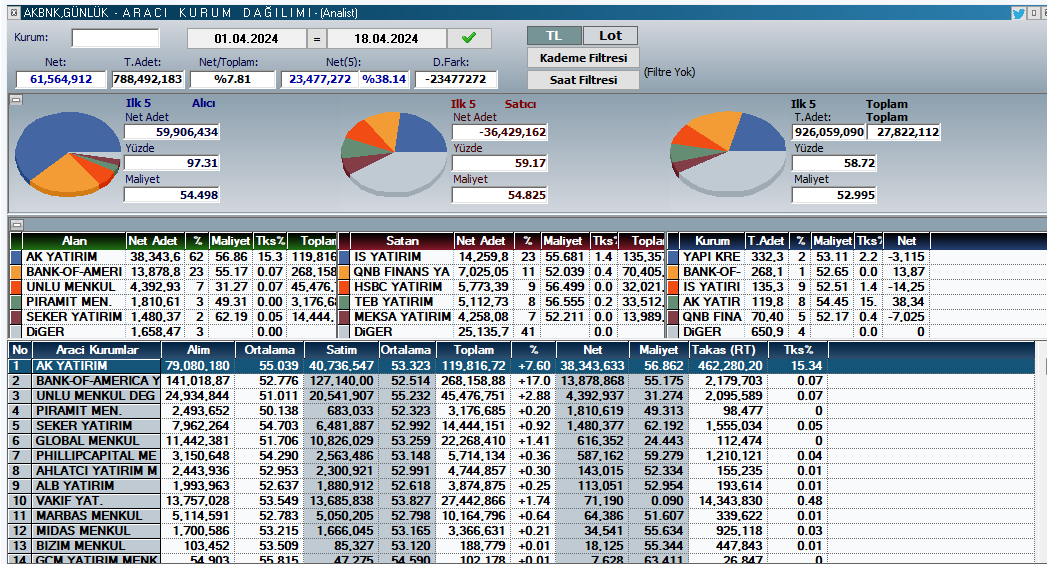The height and width of the screenshot is (564, 1047).
Task: Sort main table by Takas (RT) column
Action: click(726, 350)
